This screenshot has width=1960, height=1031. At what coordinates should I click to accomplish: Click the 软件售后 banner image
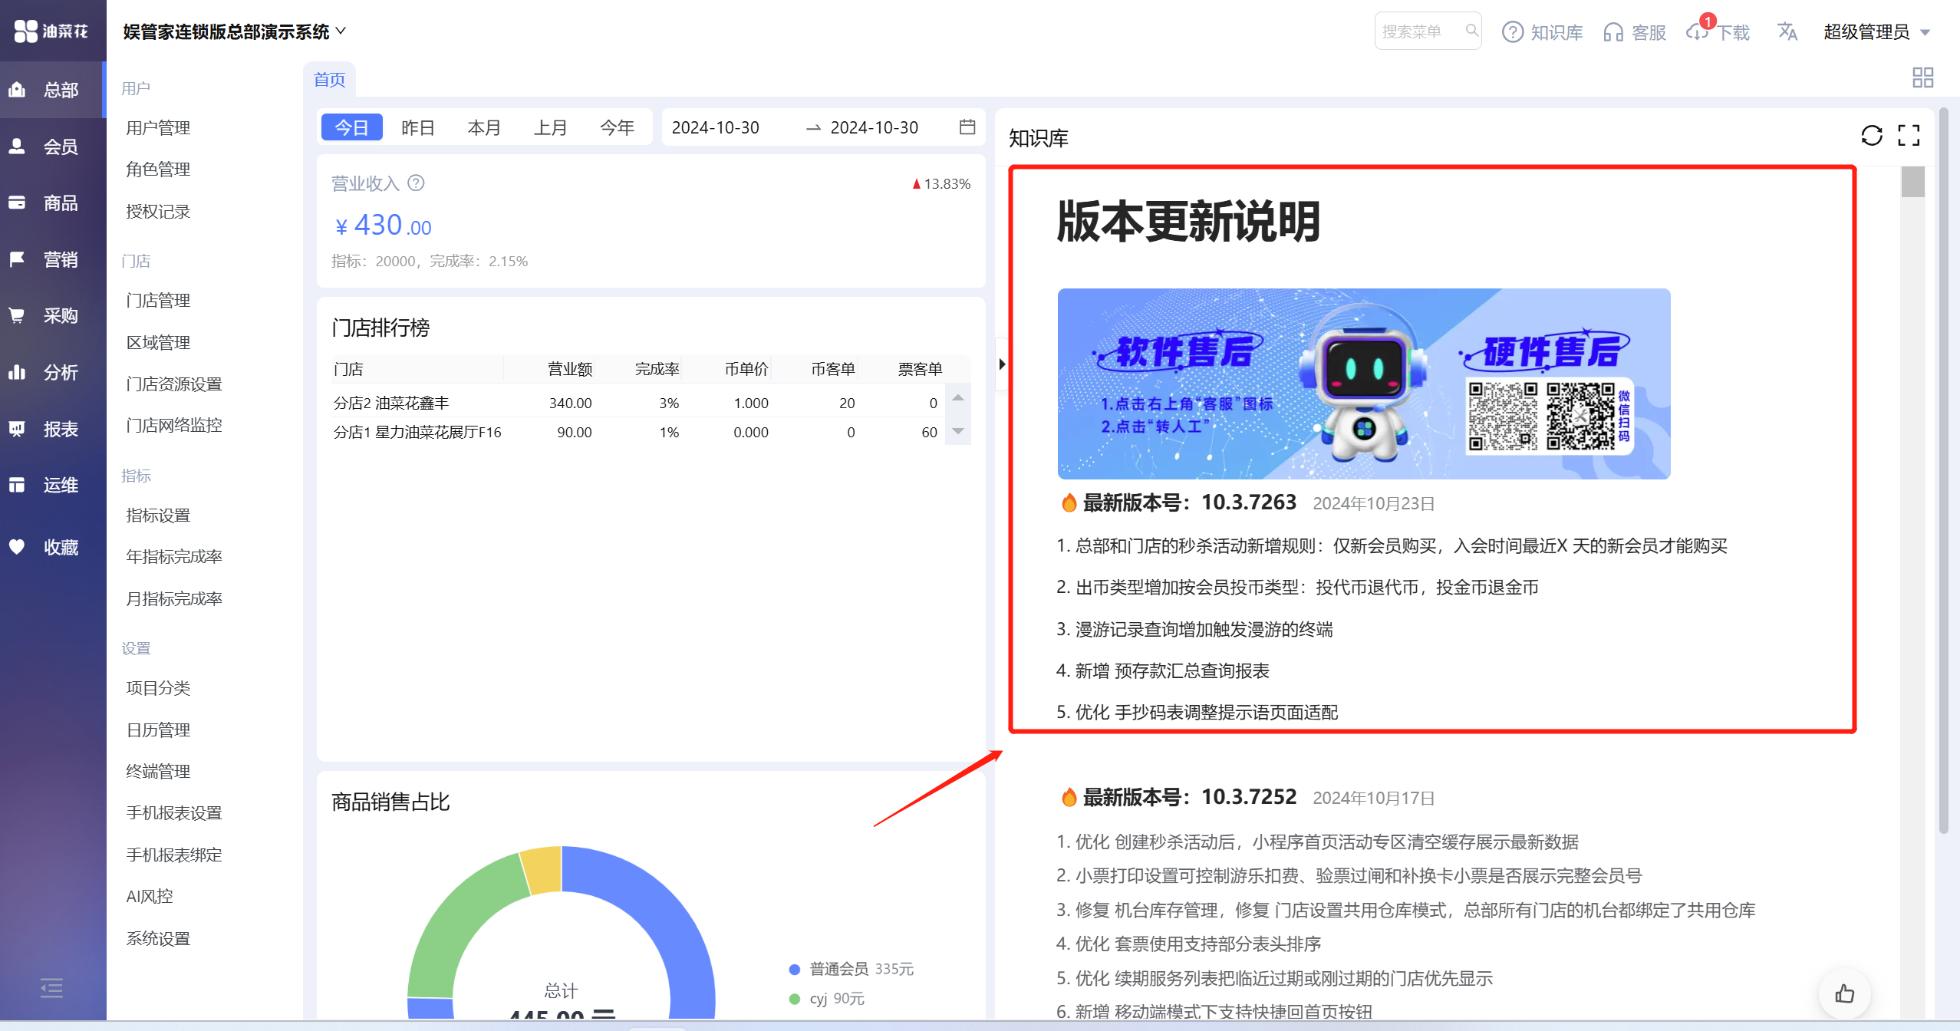click(1364, 384)
